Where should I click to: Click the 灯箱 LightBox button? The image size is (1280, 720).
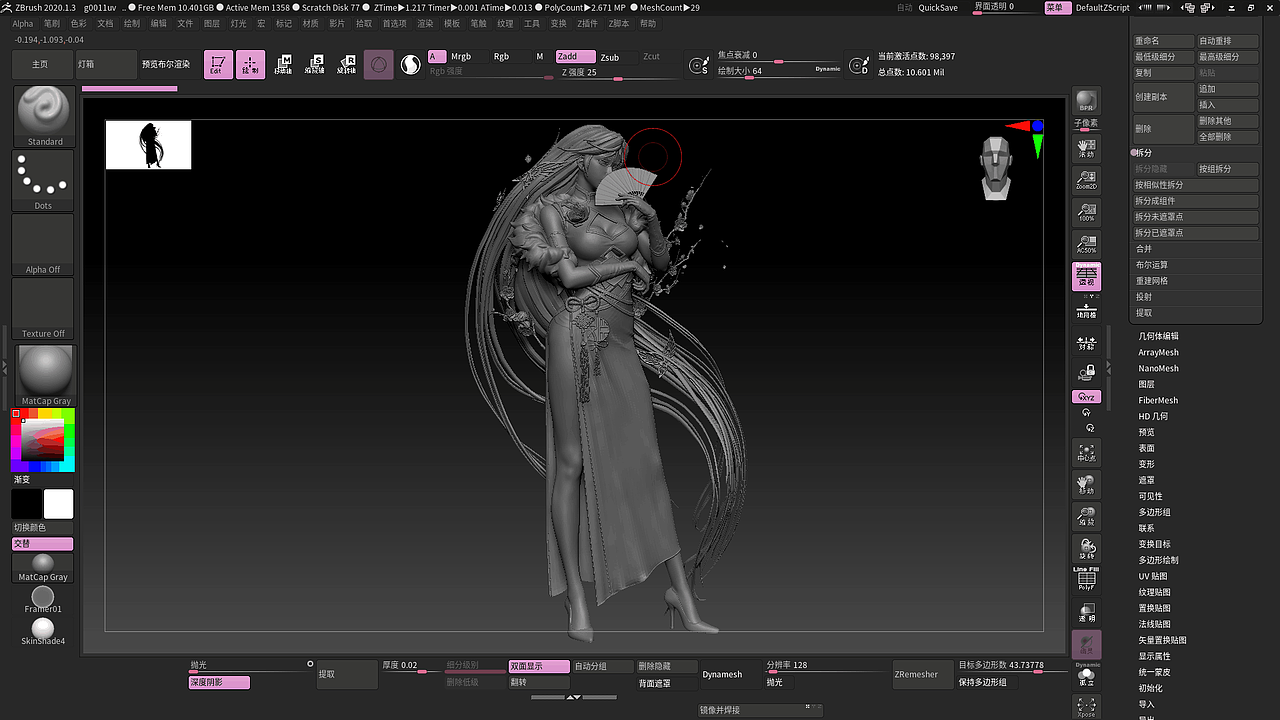click(105, 64)
